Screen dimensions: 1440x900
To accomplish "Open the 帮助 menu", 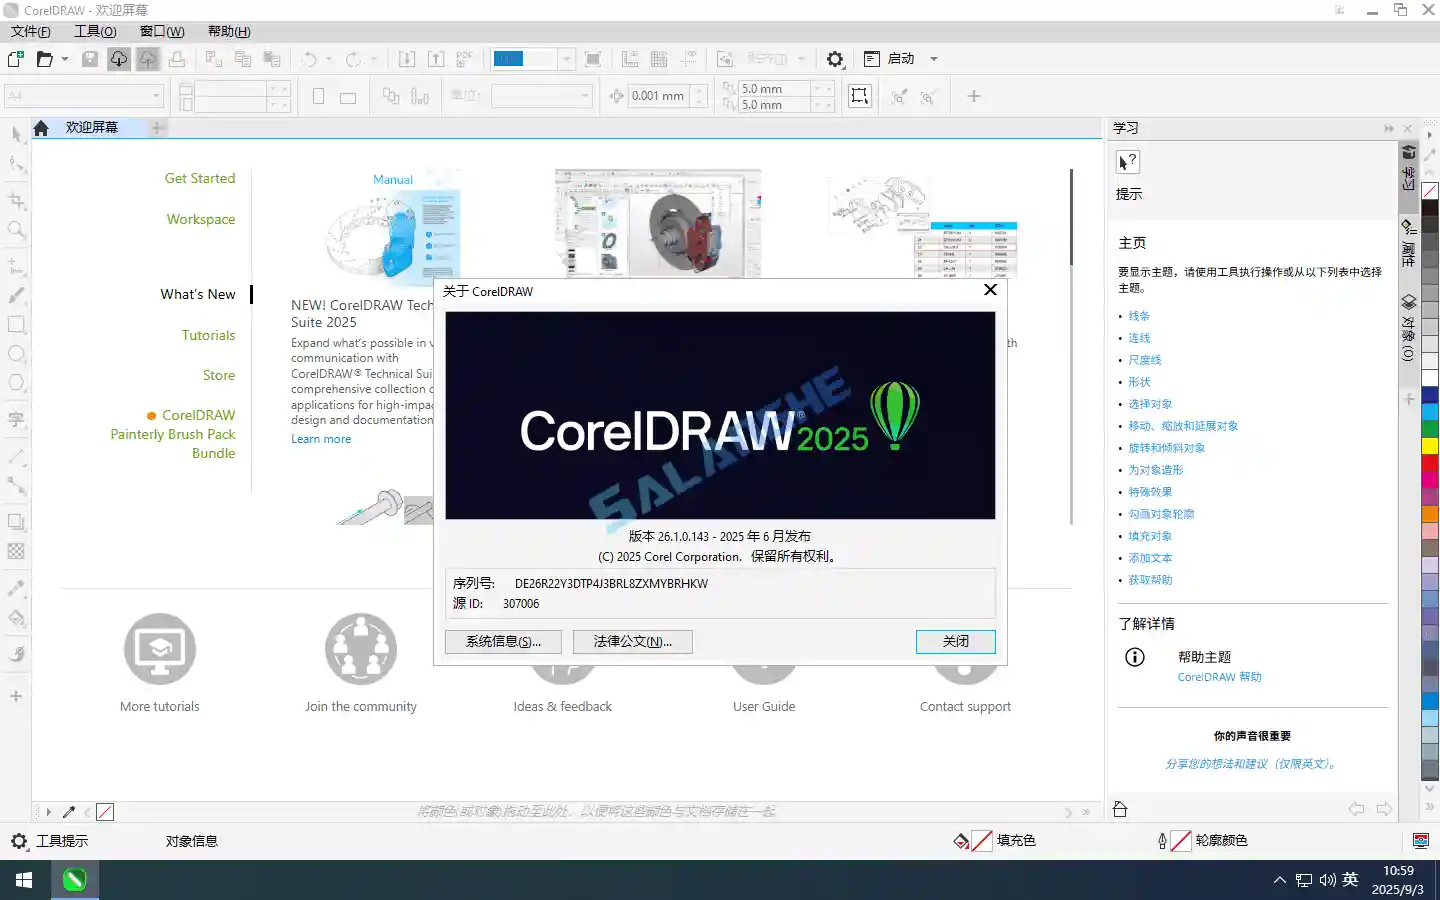I will (227, 31).
